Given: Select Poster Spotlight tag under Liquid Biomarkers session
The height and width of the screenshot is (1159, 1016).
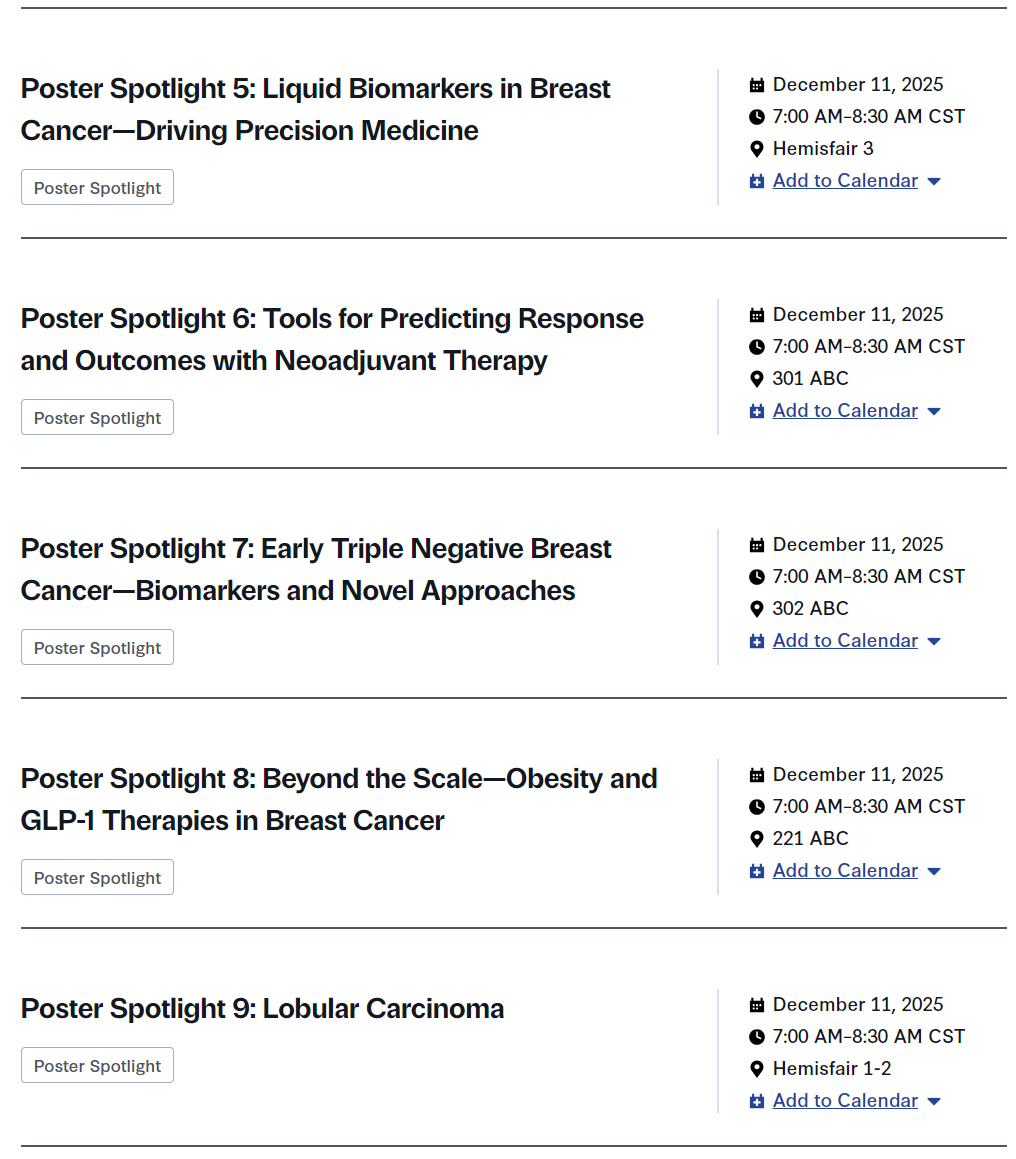Looking at the screenshot, I should tap(97, 188).
